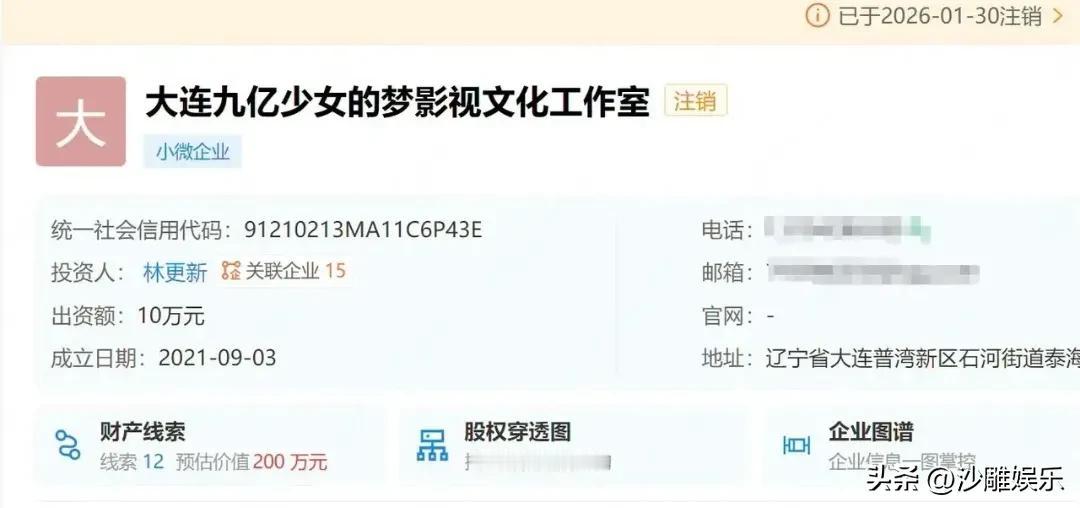Click the 财产线索 chain icon
The image size is (1080, 508).
[68, 445]
